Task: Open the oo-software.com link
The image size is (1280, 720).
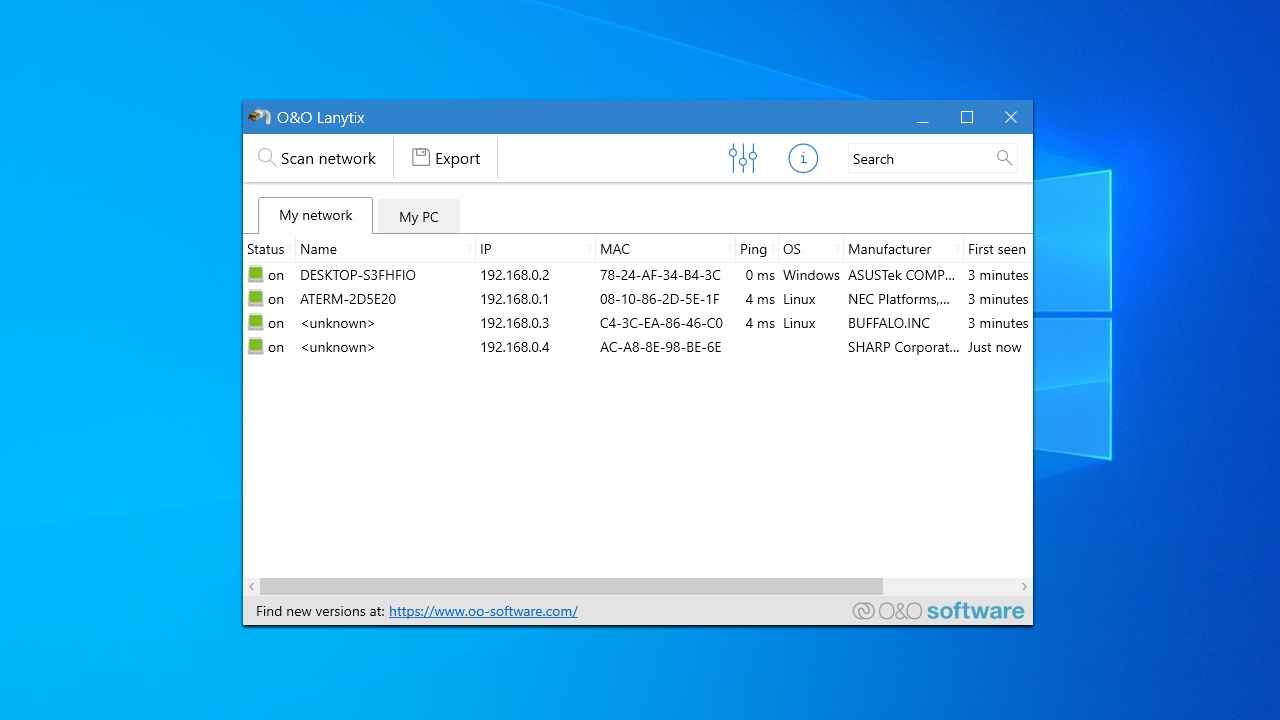Action: pos(483,611)
